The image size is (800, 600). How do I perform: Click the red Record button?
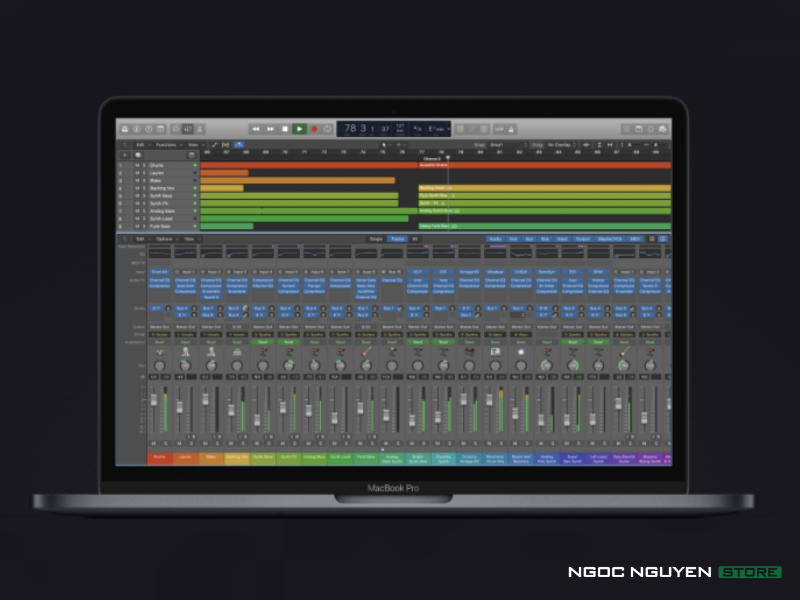click(x=313, y=129)
